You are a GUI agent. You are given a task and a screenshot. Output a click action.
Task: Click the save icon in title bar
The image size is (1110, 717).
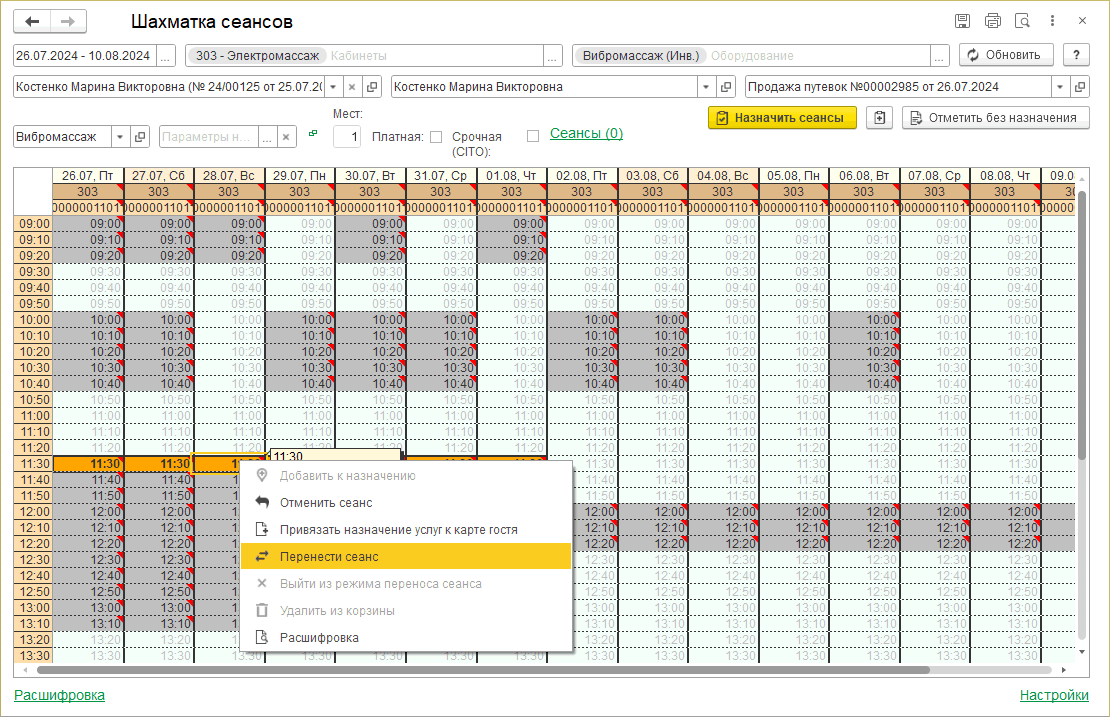coord(962,21)
